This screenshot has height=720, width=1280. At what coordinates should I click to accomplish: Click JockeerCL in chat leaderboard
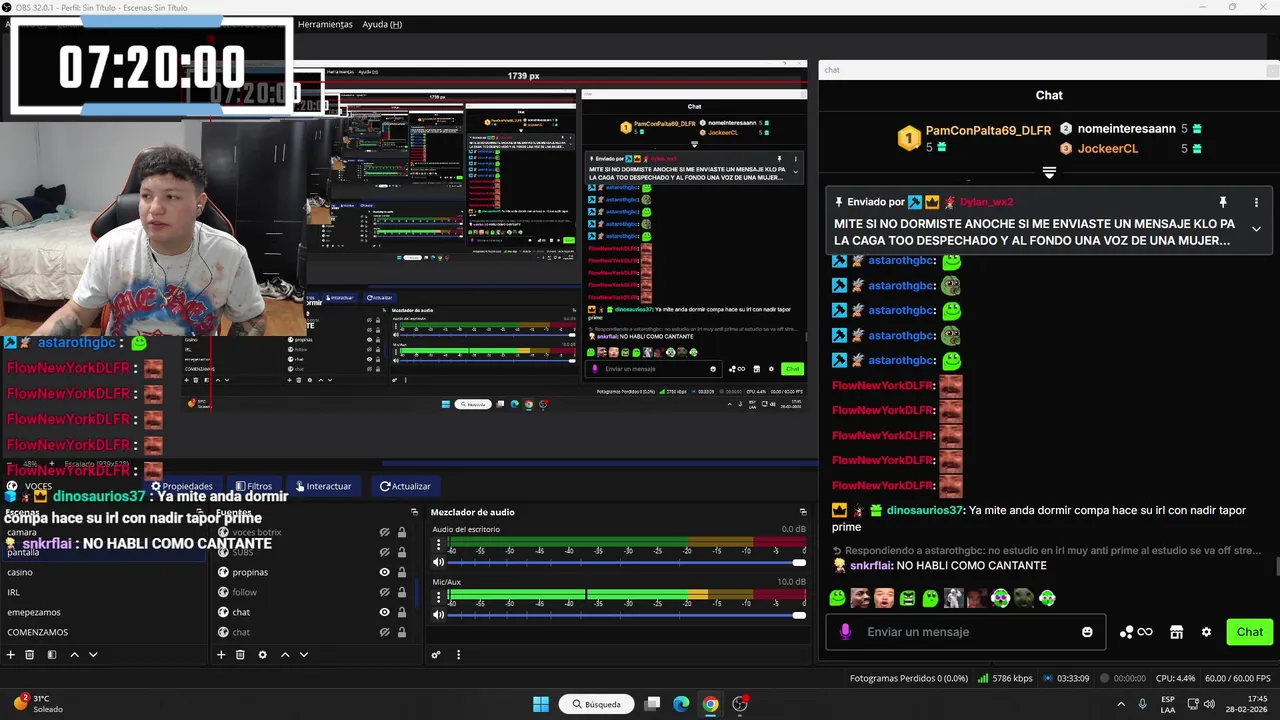pyautogui.click(x=1107, y=149)
